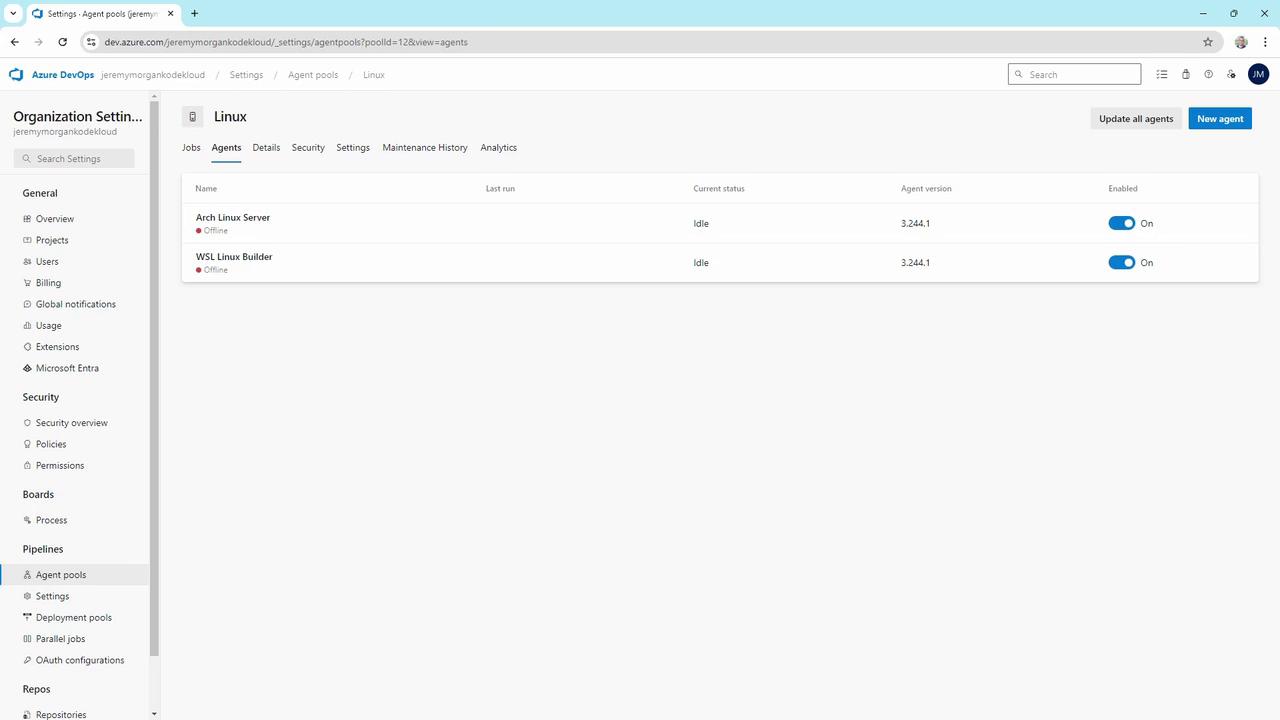The width and height of the screenshot is (1280, 720).
Task: Click the Users icon in the sidebar
Action: [x=27, y=262]
